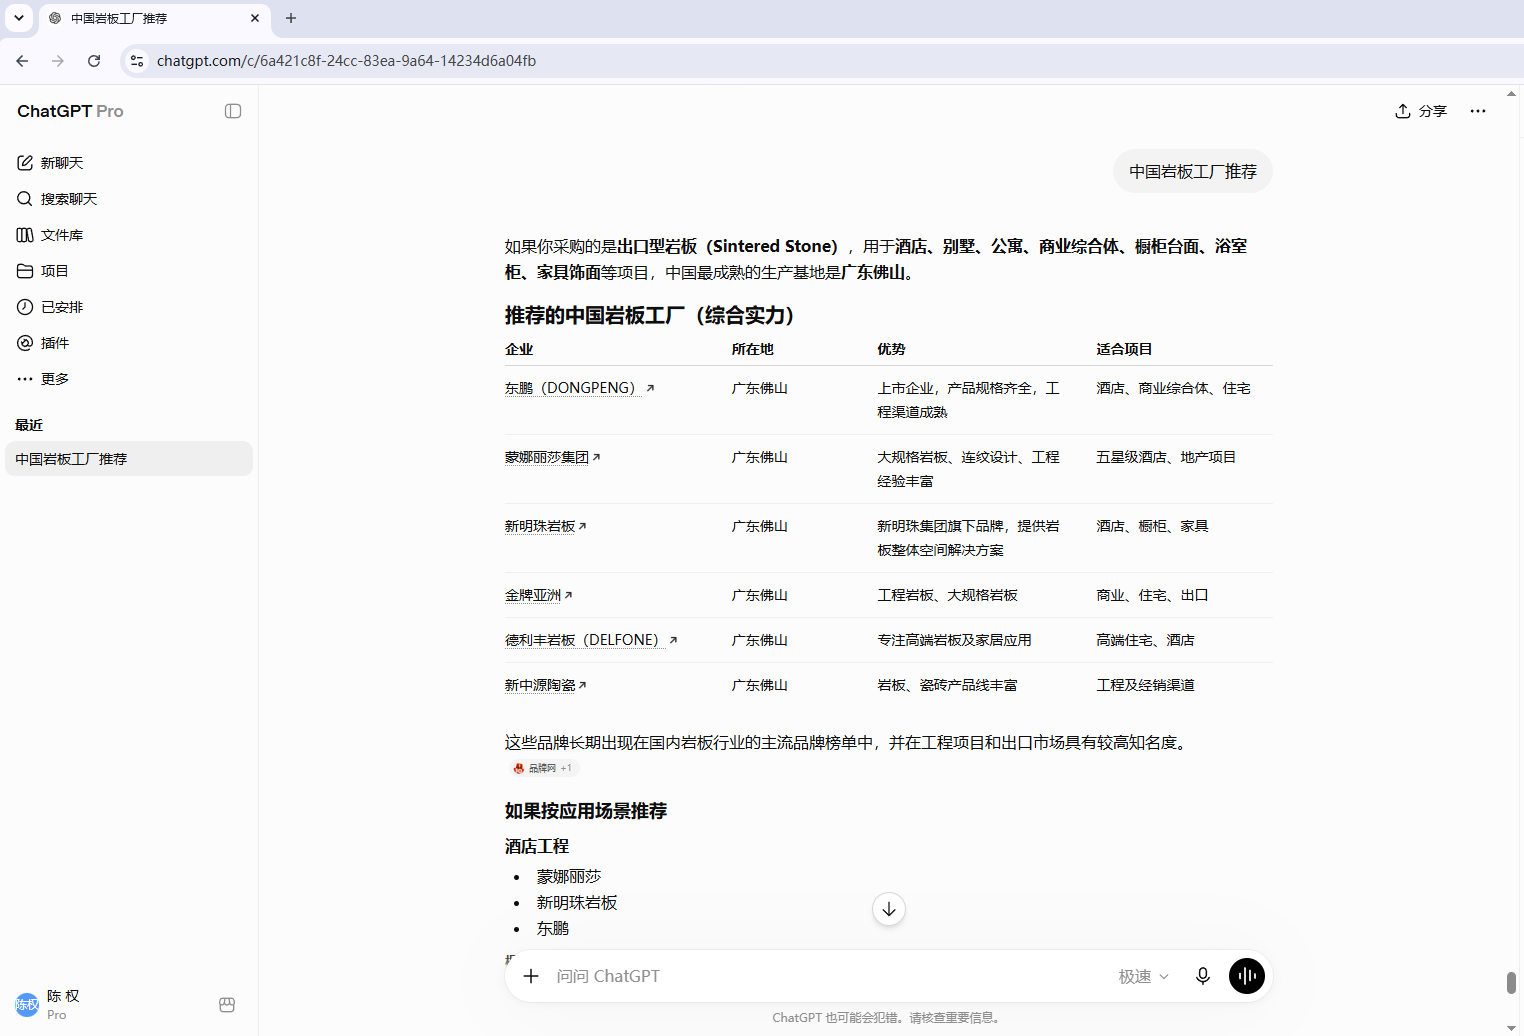The width and height of the screenshot is (1524, 1036).
Task: Click the 分享 share button
Action: tap(1421, 111)
